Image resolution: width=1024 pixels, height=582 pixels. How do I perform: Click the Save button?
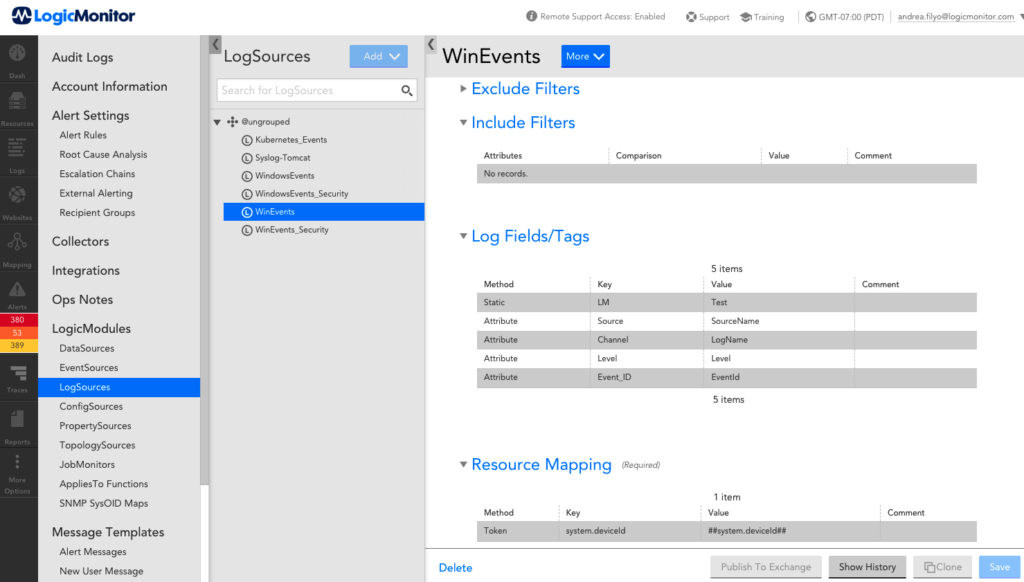point(999,567)
